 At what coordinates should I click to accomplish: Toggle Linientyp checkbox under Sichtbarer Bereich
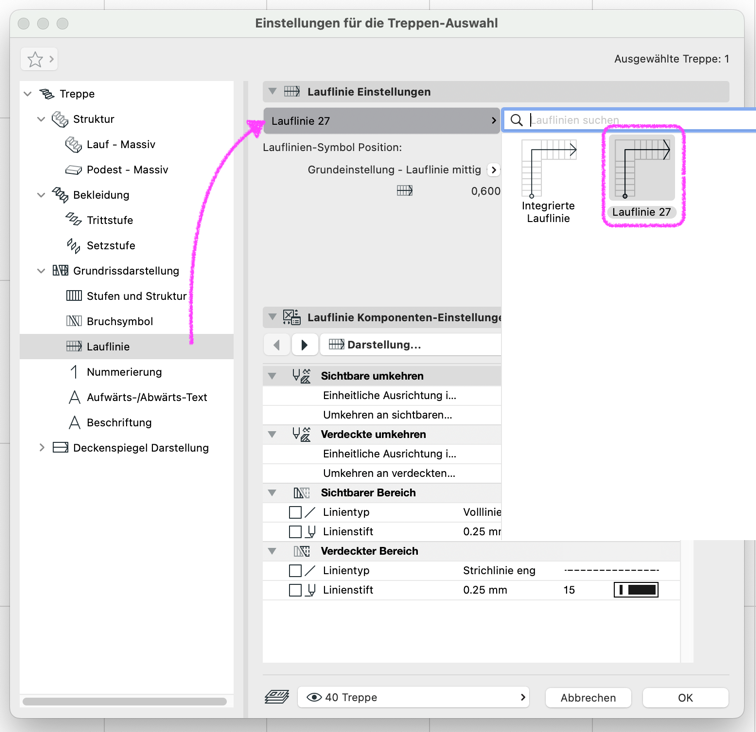[x=295, y=512]
